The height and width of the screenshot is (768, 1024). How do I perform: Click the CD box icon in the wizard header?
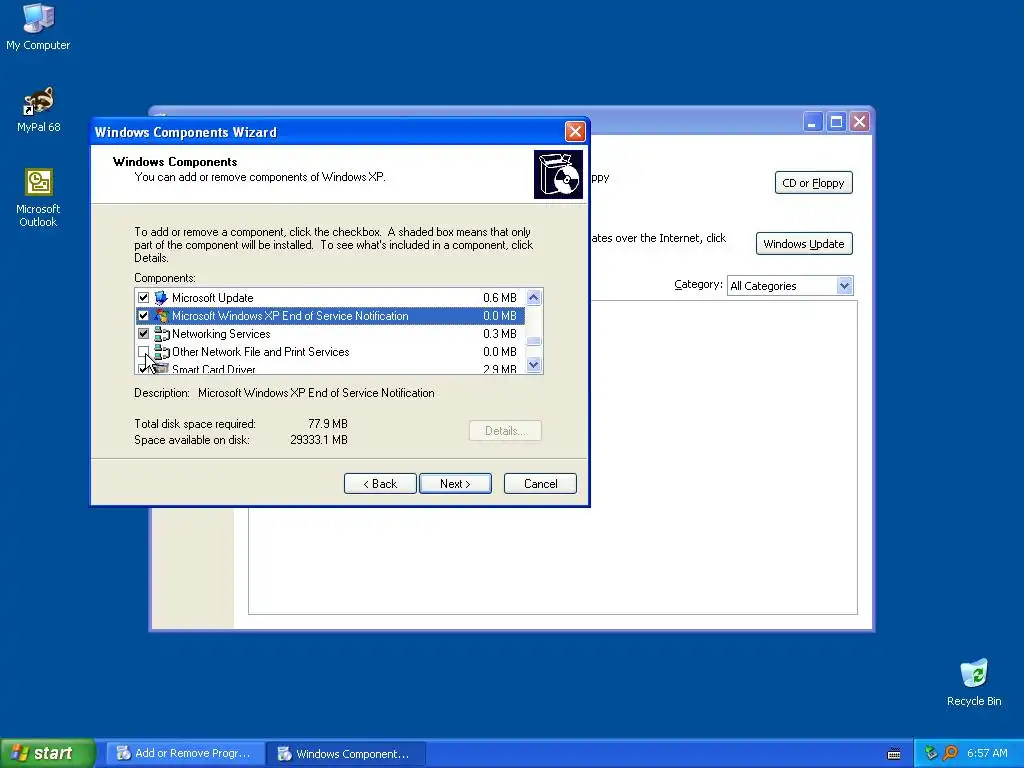(558, 174)
